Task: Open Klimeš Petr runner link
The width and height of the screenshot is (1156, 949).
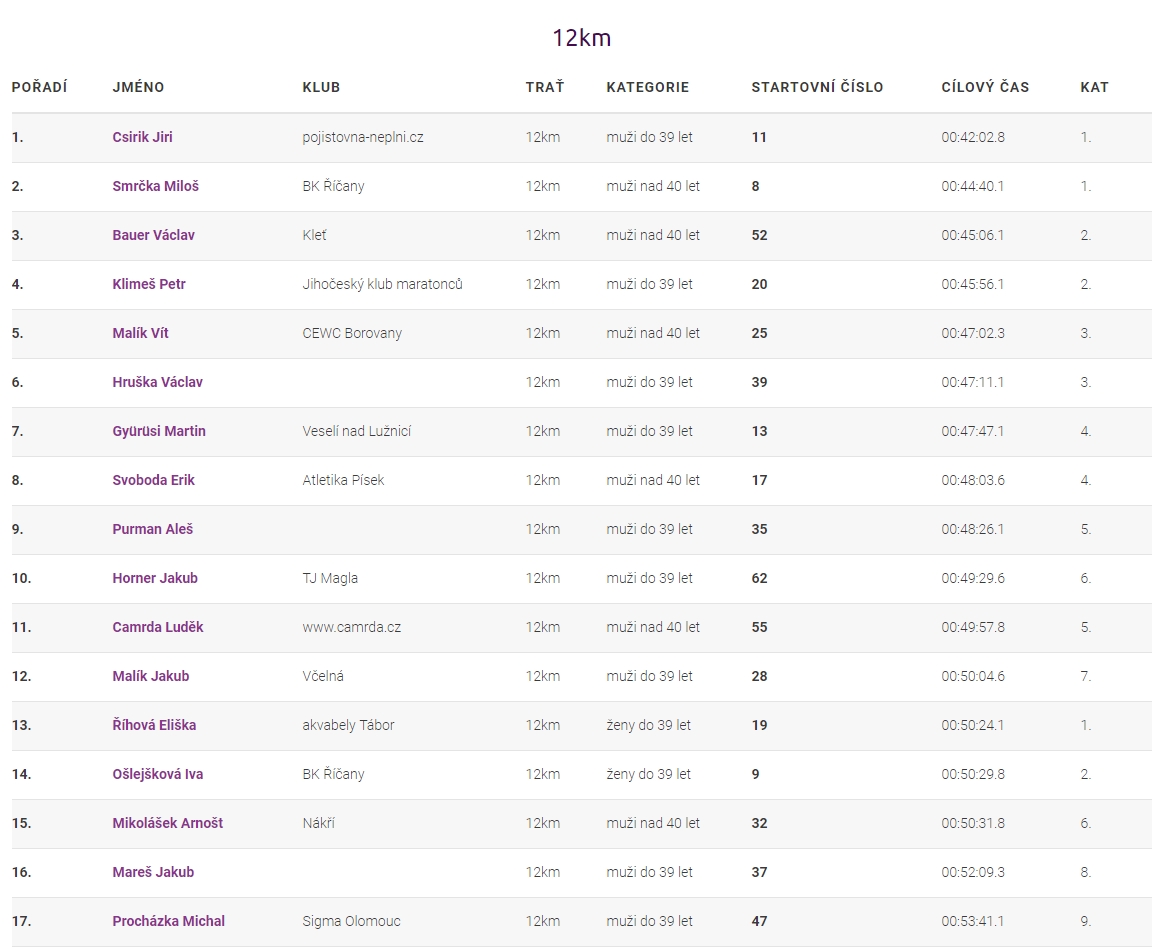Action: [x=149, y=284]
